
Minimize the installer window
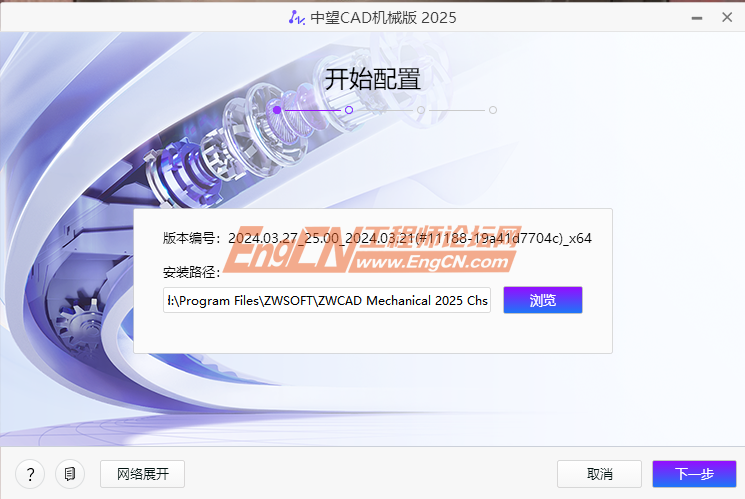pos(697,18)
